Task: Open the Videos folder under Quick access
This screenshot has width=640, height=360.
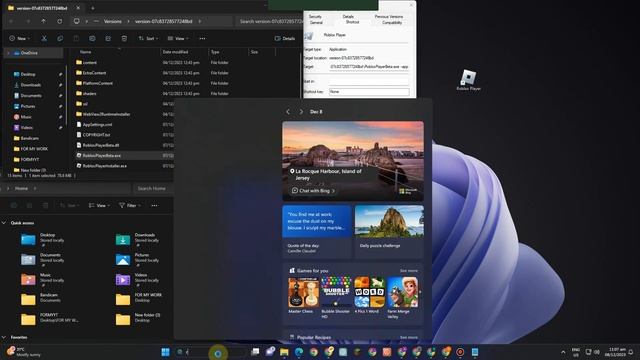Action: coord(137,280)
